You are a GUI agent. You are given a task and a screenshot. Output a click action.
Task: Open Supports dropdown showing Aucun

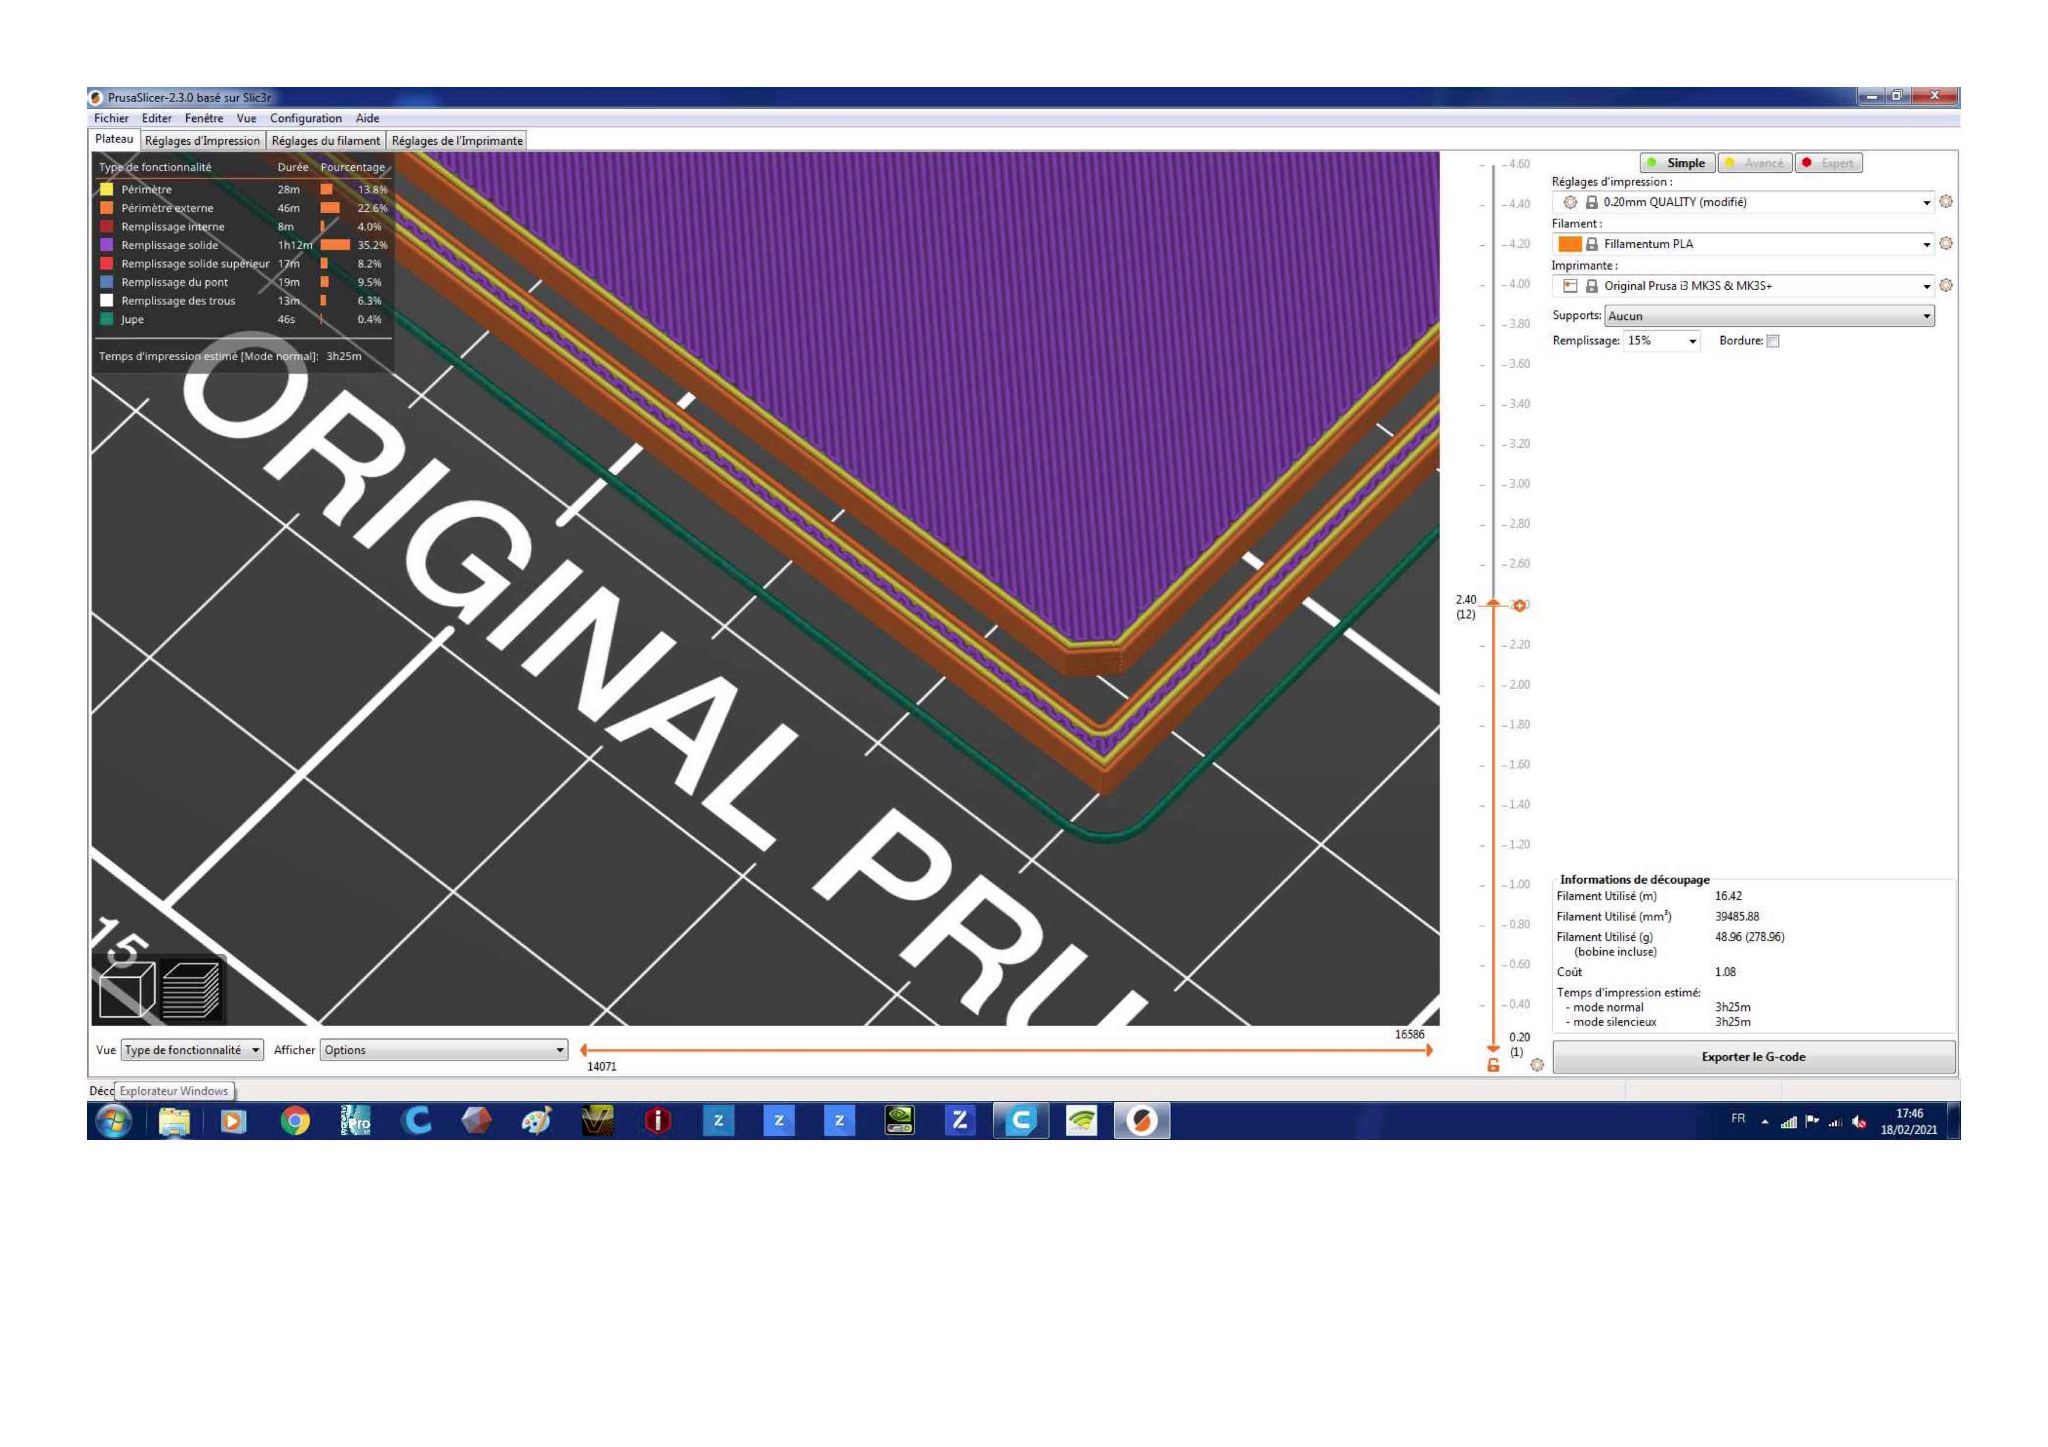click(1769, 316)
